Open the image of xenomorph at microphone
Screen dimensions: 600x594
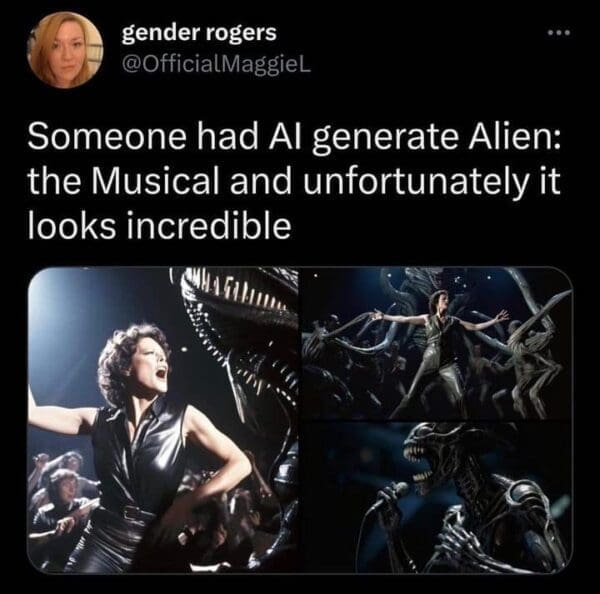click(x=437, y=497)
